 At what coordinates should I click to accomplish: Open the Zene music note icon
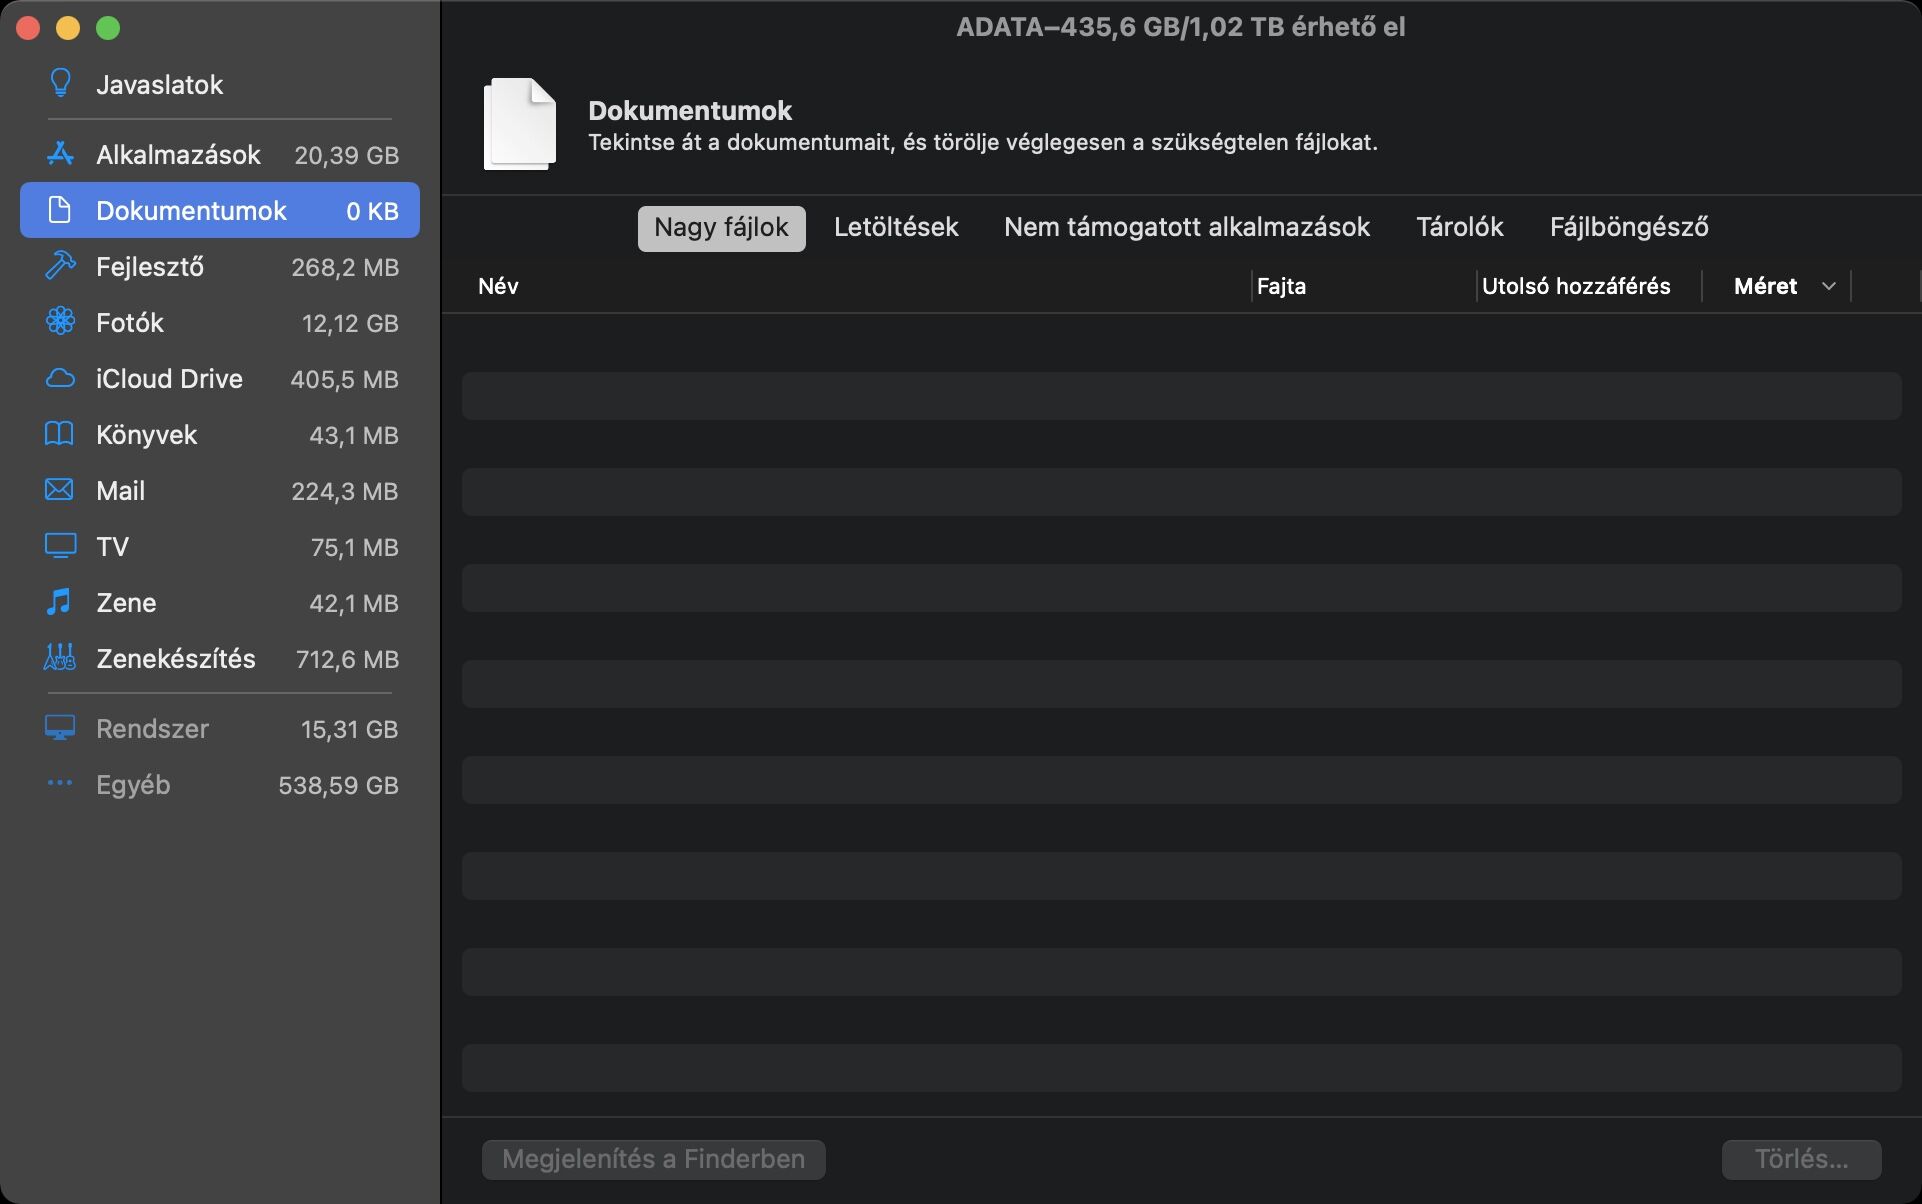(60, 602)
